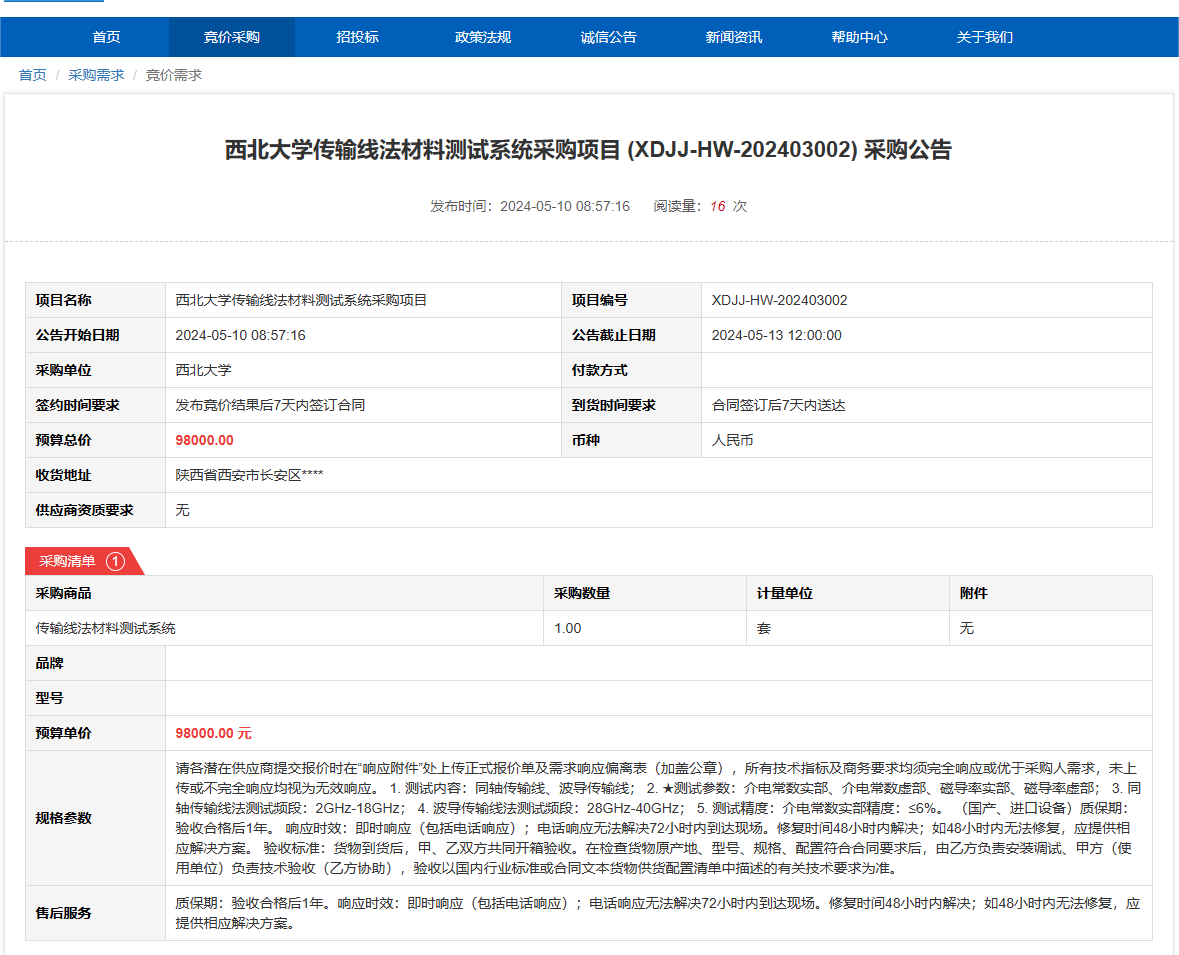Click the red 98000.00 total budget value

point(204,440)
